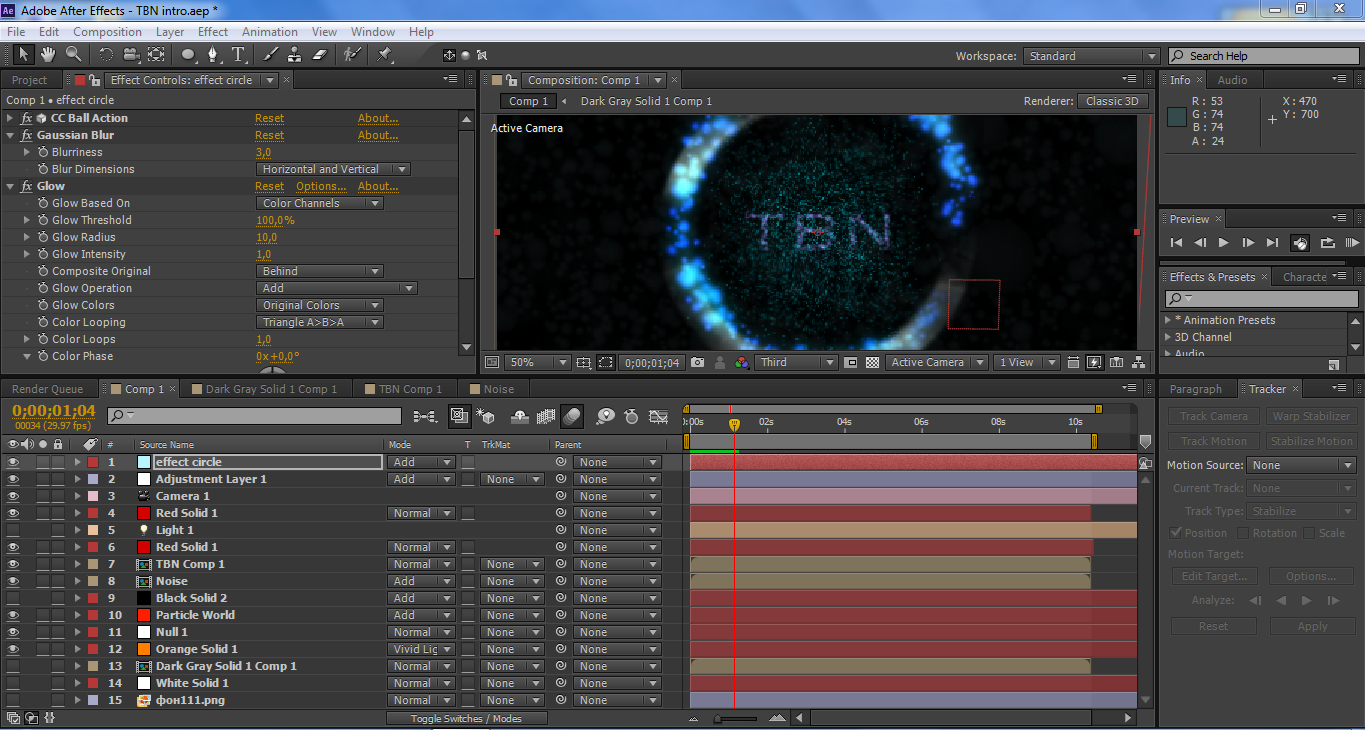The height and width of the screenshot is (730, 1365).
Task: Toggle Brainstorm light bulb icon
Action: click(x=605, y=416)
